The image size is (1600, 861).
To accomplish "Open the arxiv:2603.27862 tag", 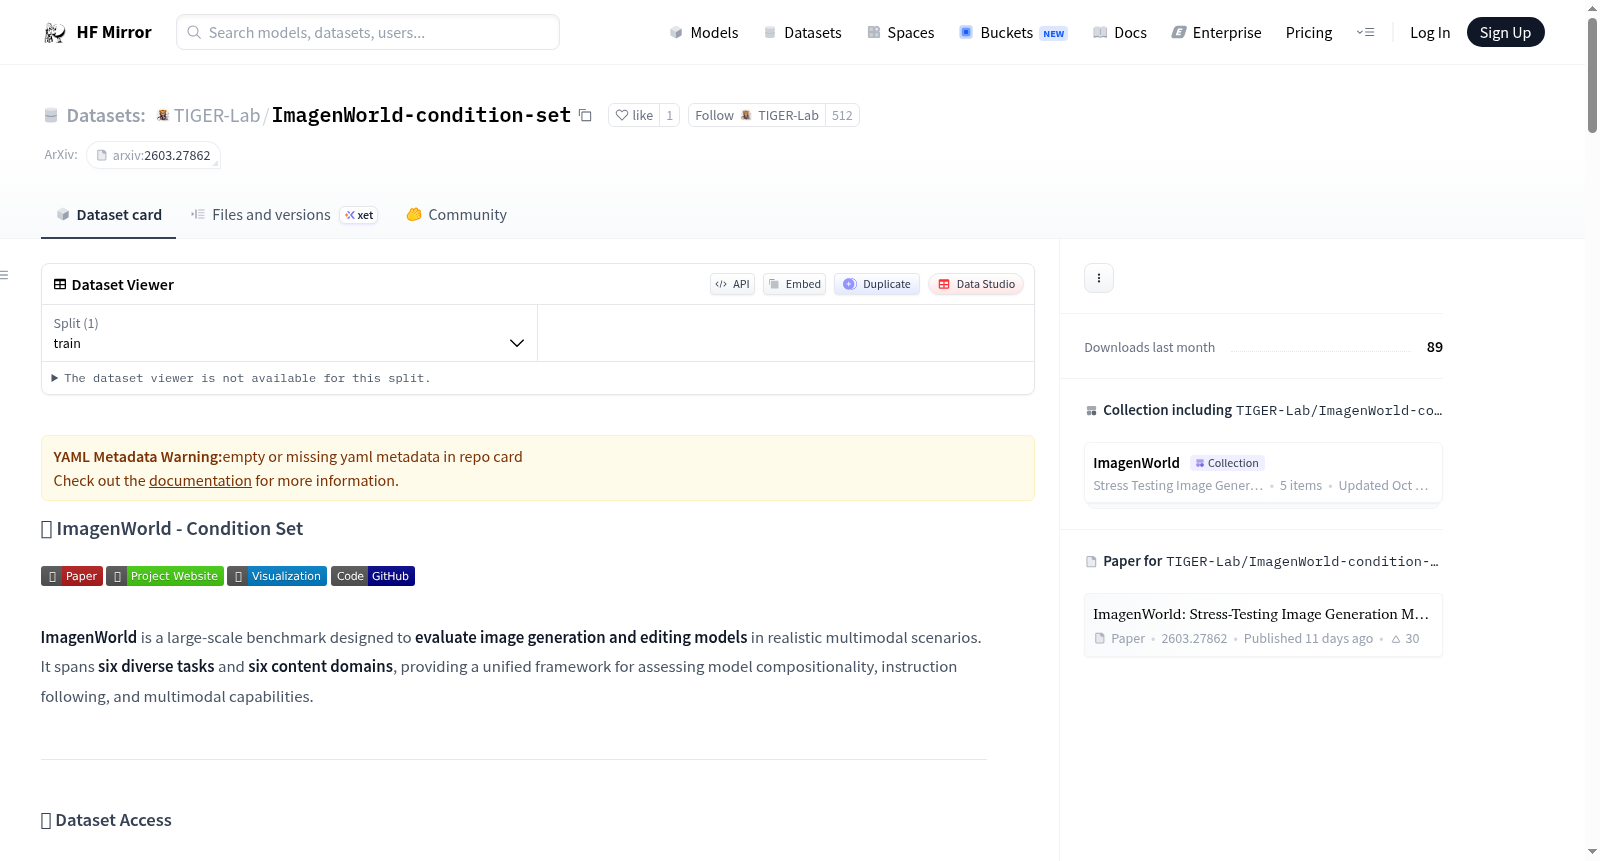I will pyautogui.click(x=153, y=155).
